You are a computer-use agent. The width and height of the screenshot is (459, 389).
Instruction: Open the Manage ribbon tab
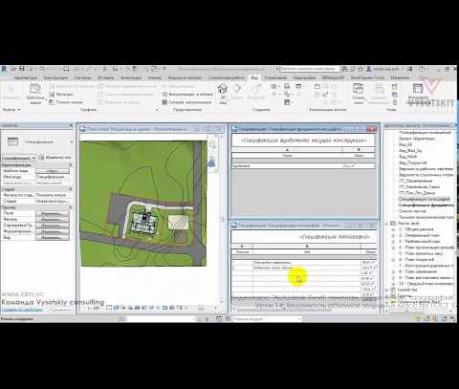tap(276, 78)
